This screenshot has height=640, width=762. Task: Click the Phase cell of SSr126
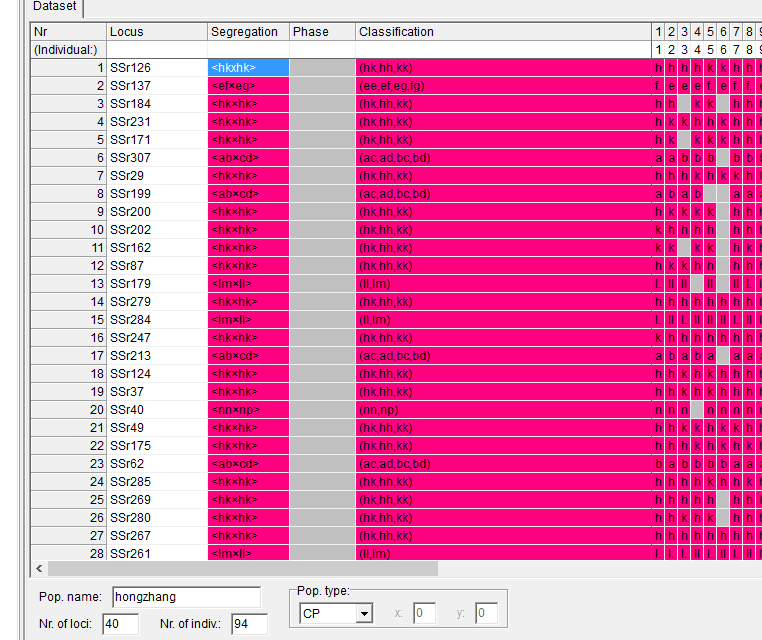tap(322, 68)
